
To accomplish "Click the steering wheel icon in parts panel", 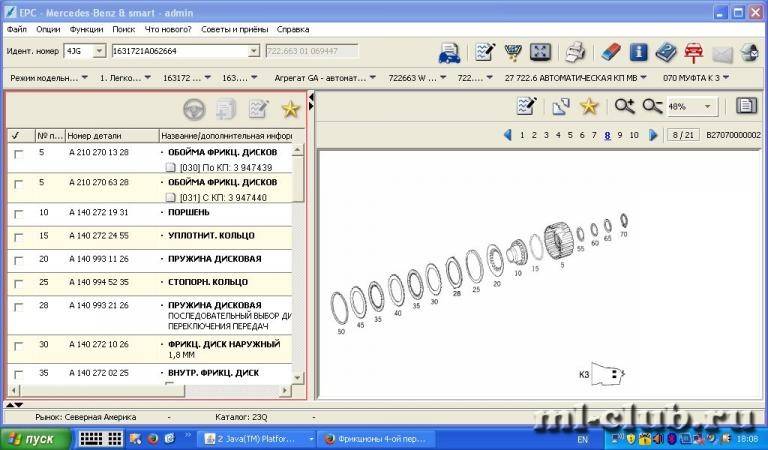I will [194, 109].
